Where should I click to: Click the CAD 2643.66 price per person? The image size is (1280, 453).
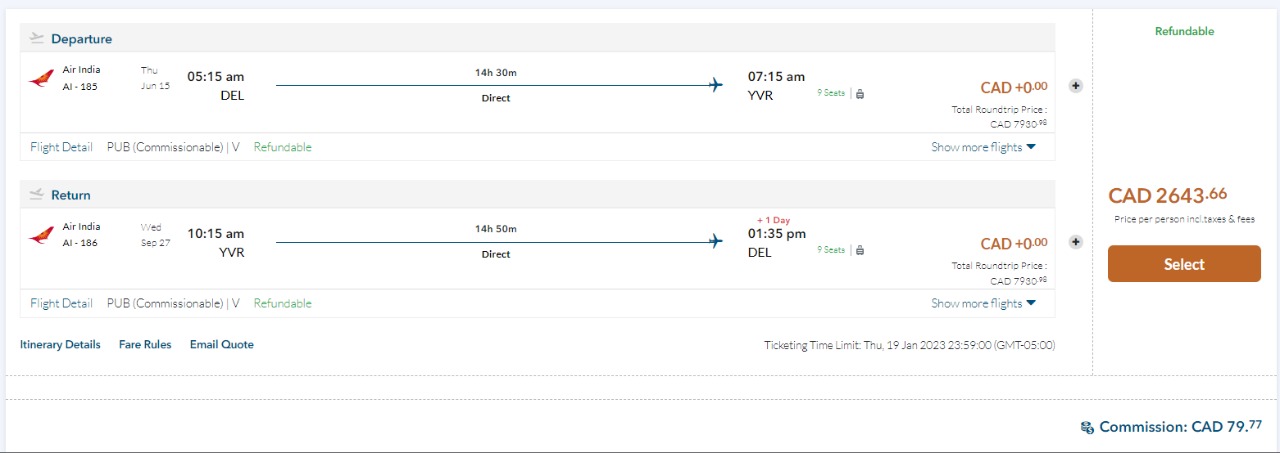click(1167, 195)
